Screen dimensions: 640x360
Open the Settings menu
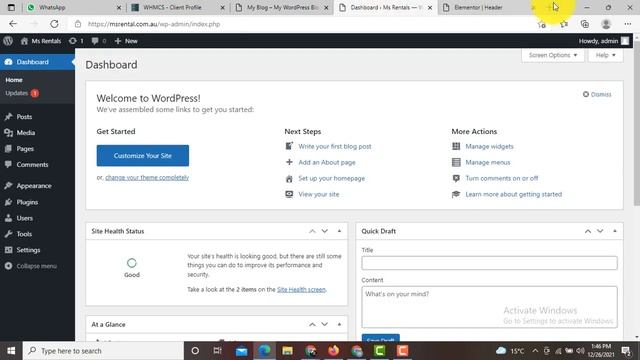click(x=28, y=250)
